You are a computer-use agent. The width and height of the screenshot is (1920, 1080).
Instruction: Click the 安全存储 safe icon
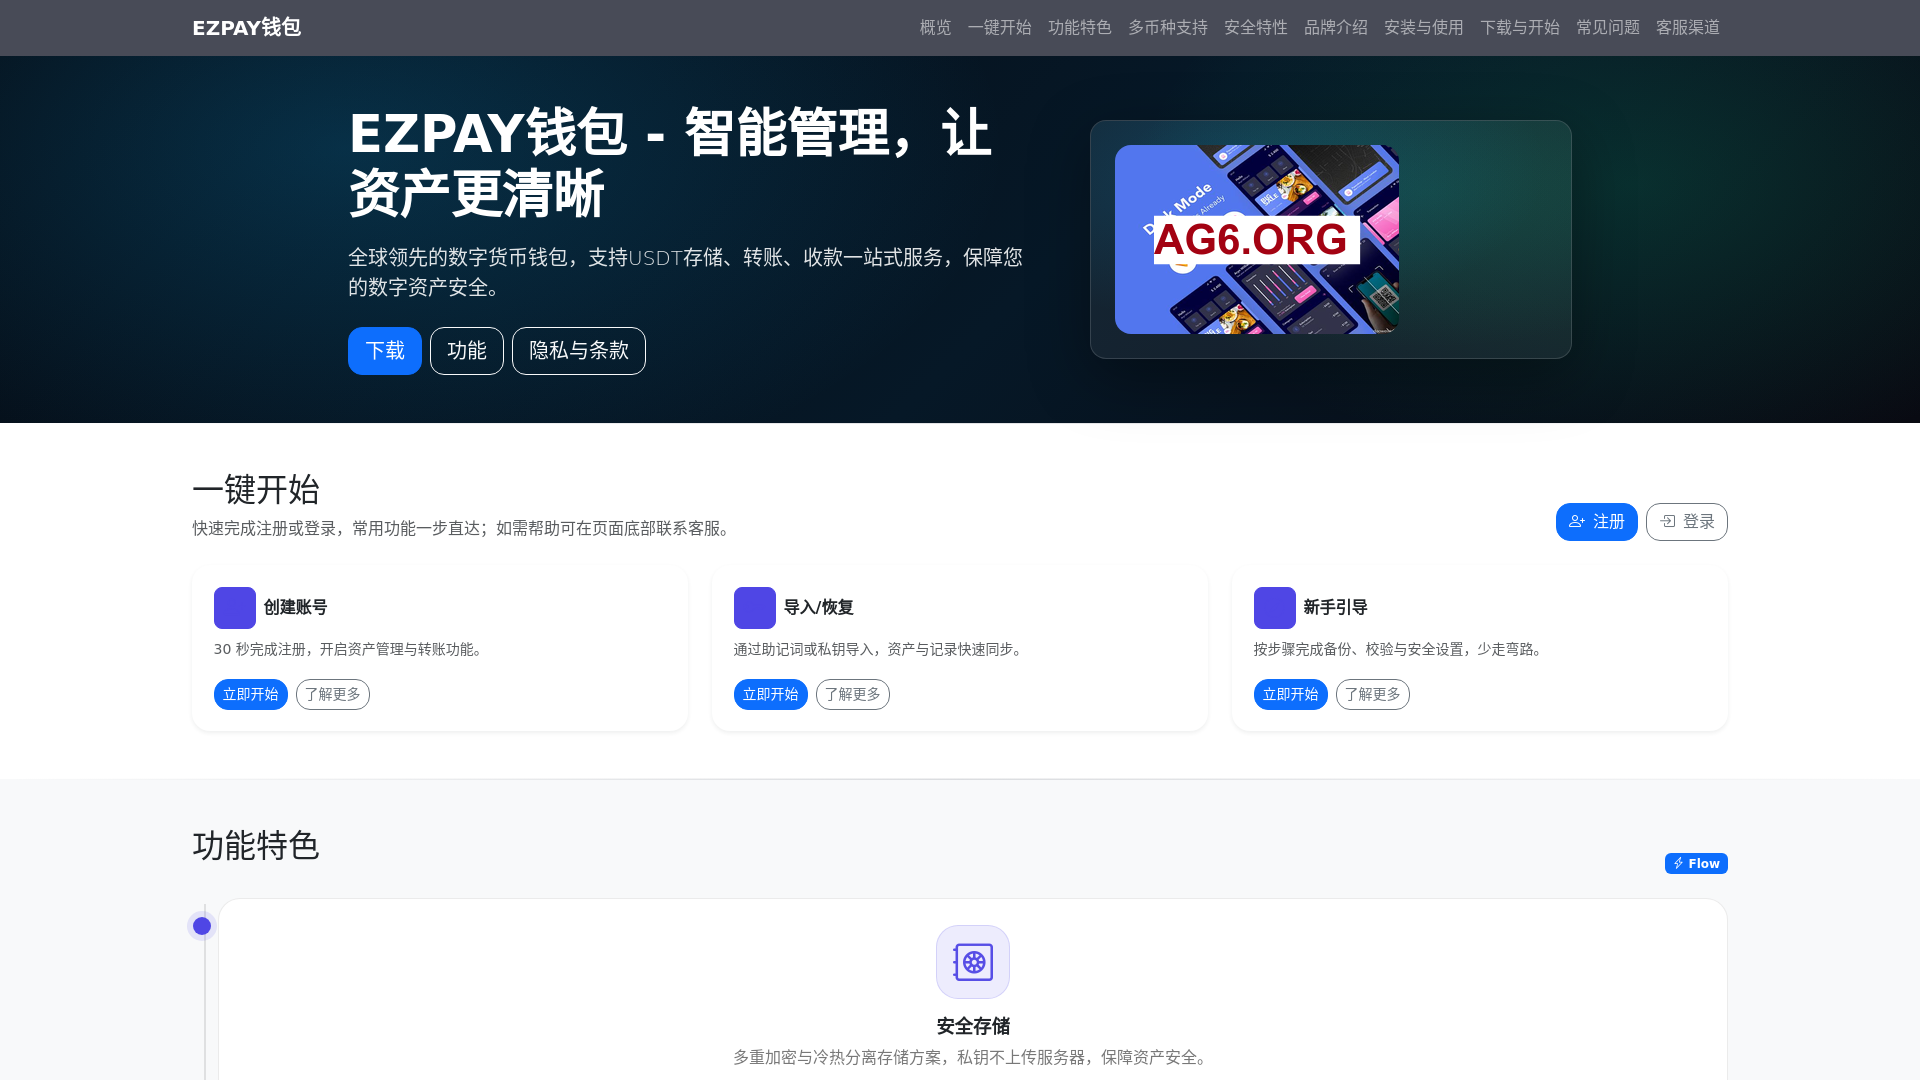point(973,962)
